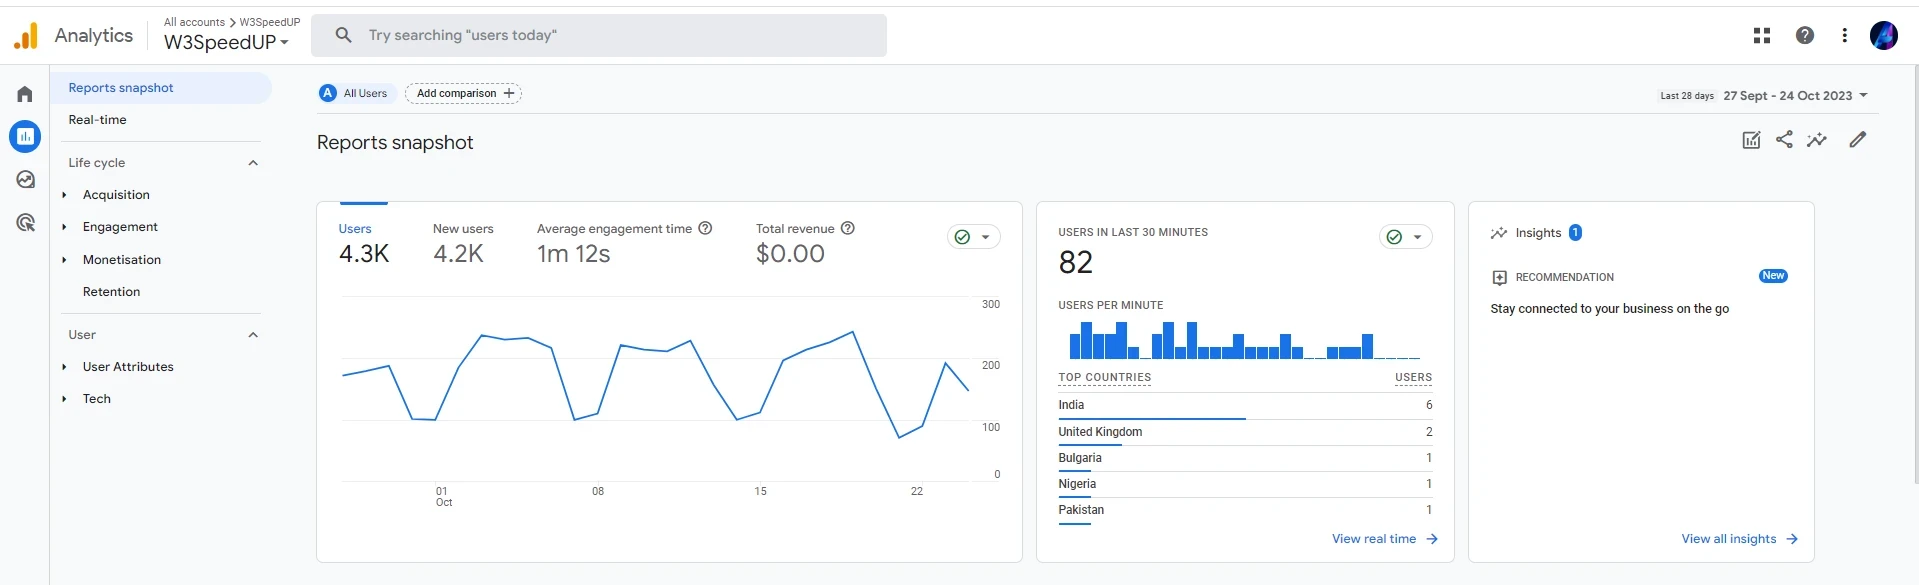
Task: Collapse the Life cycle section
Action: (x=253, y=163)
